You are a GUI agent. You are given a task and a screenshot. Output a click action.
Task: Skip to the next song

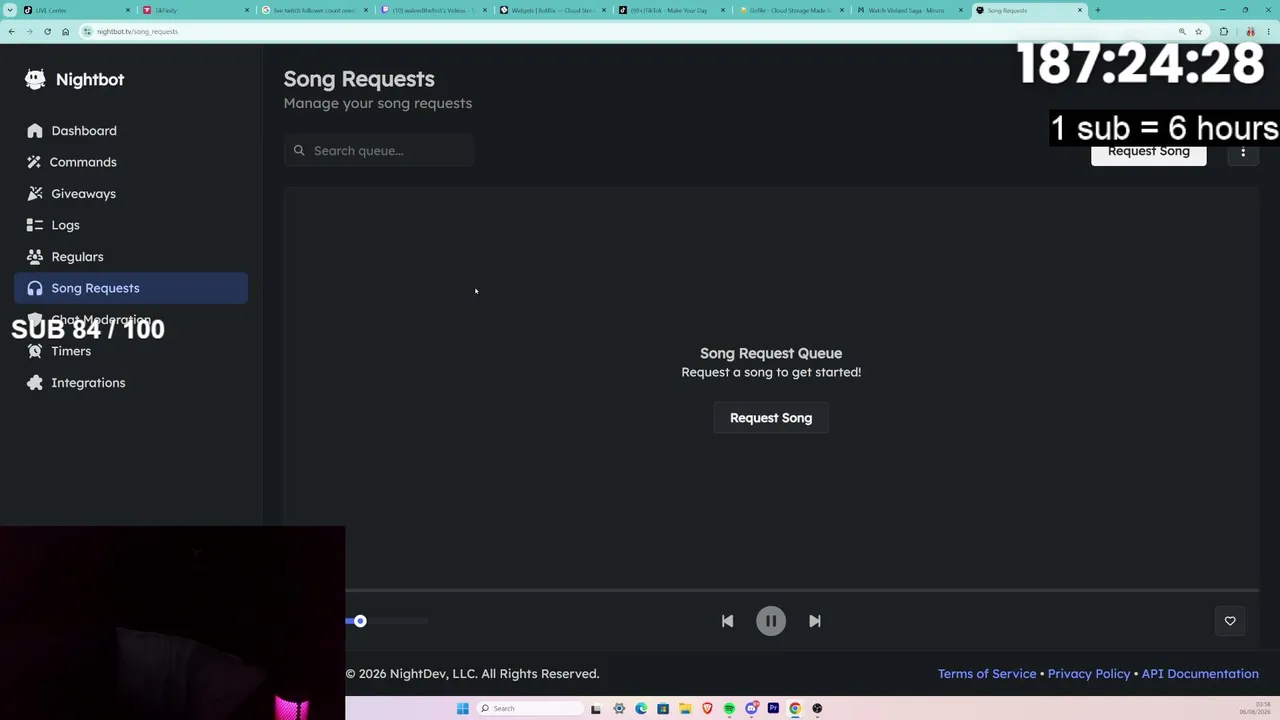tap(815, 621)
